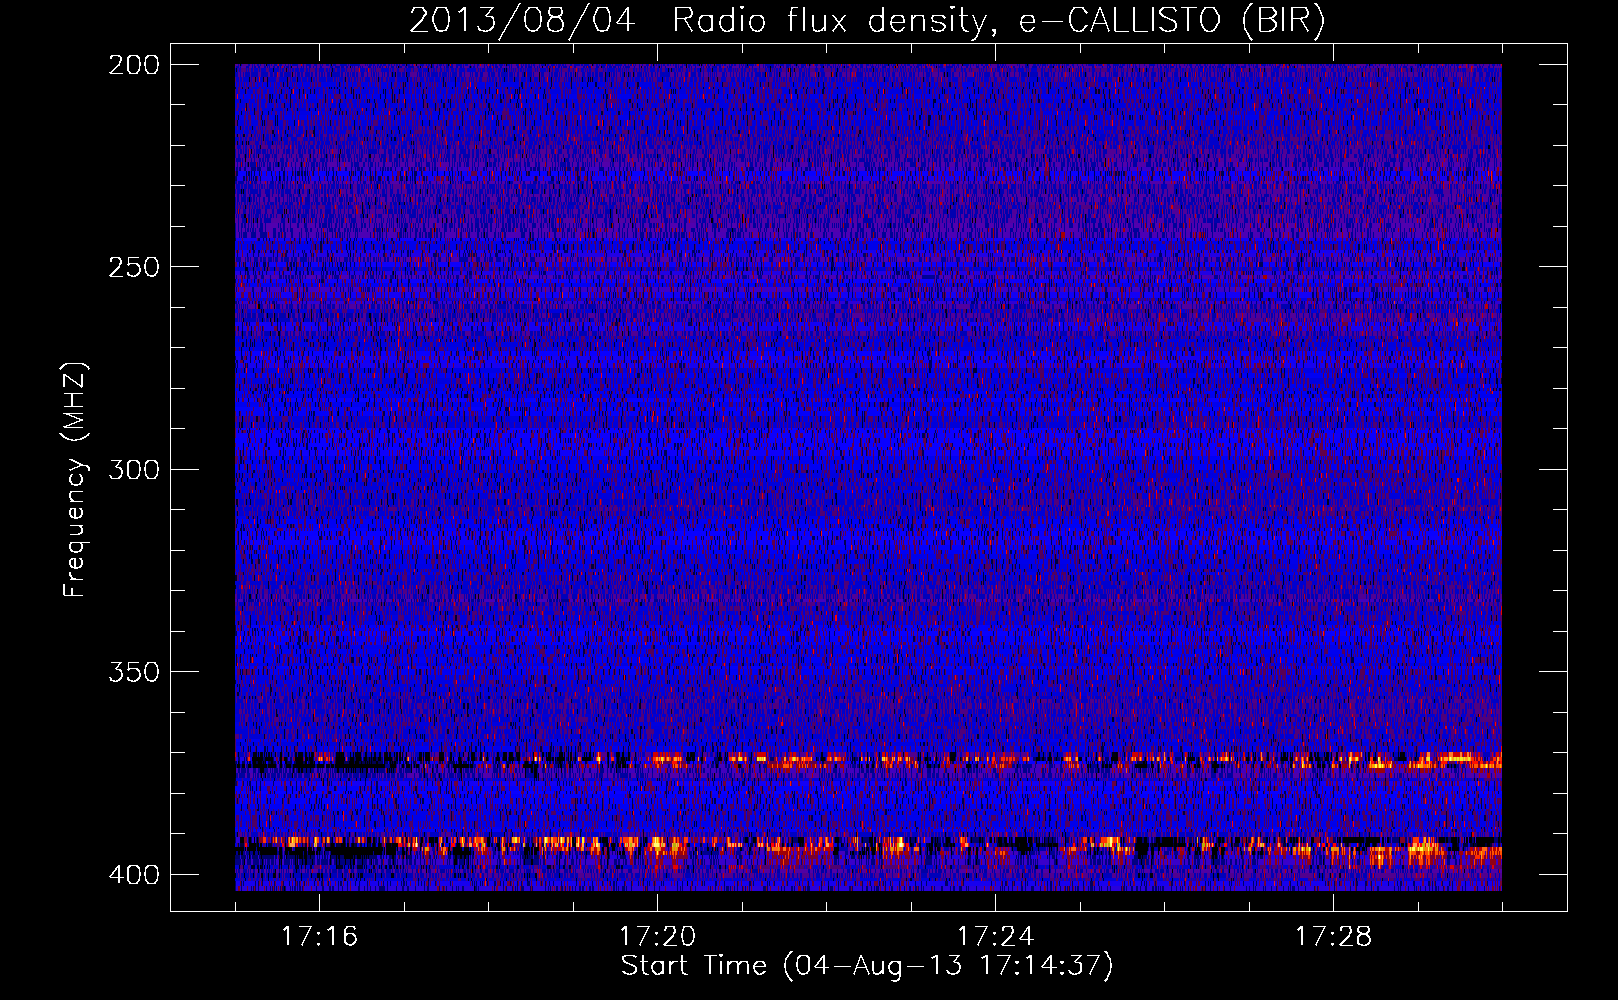Click the 17:28 time tick label
This screenshot has width=1618, height=1000.
1333,937
